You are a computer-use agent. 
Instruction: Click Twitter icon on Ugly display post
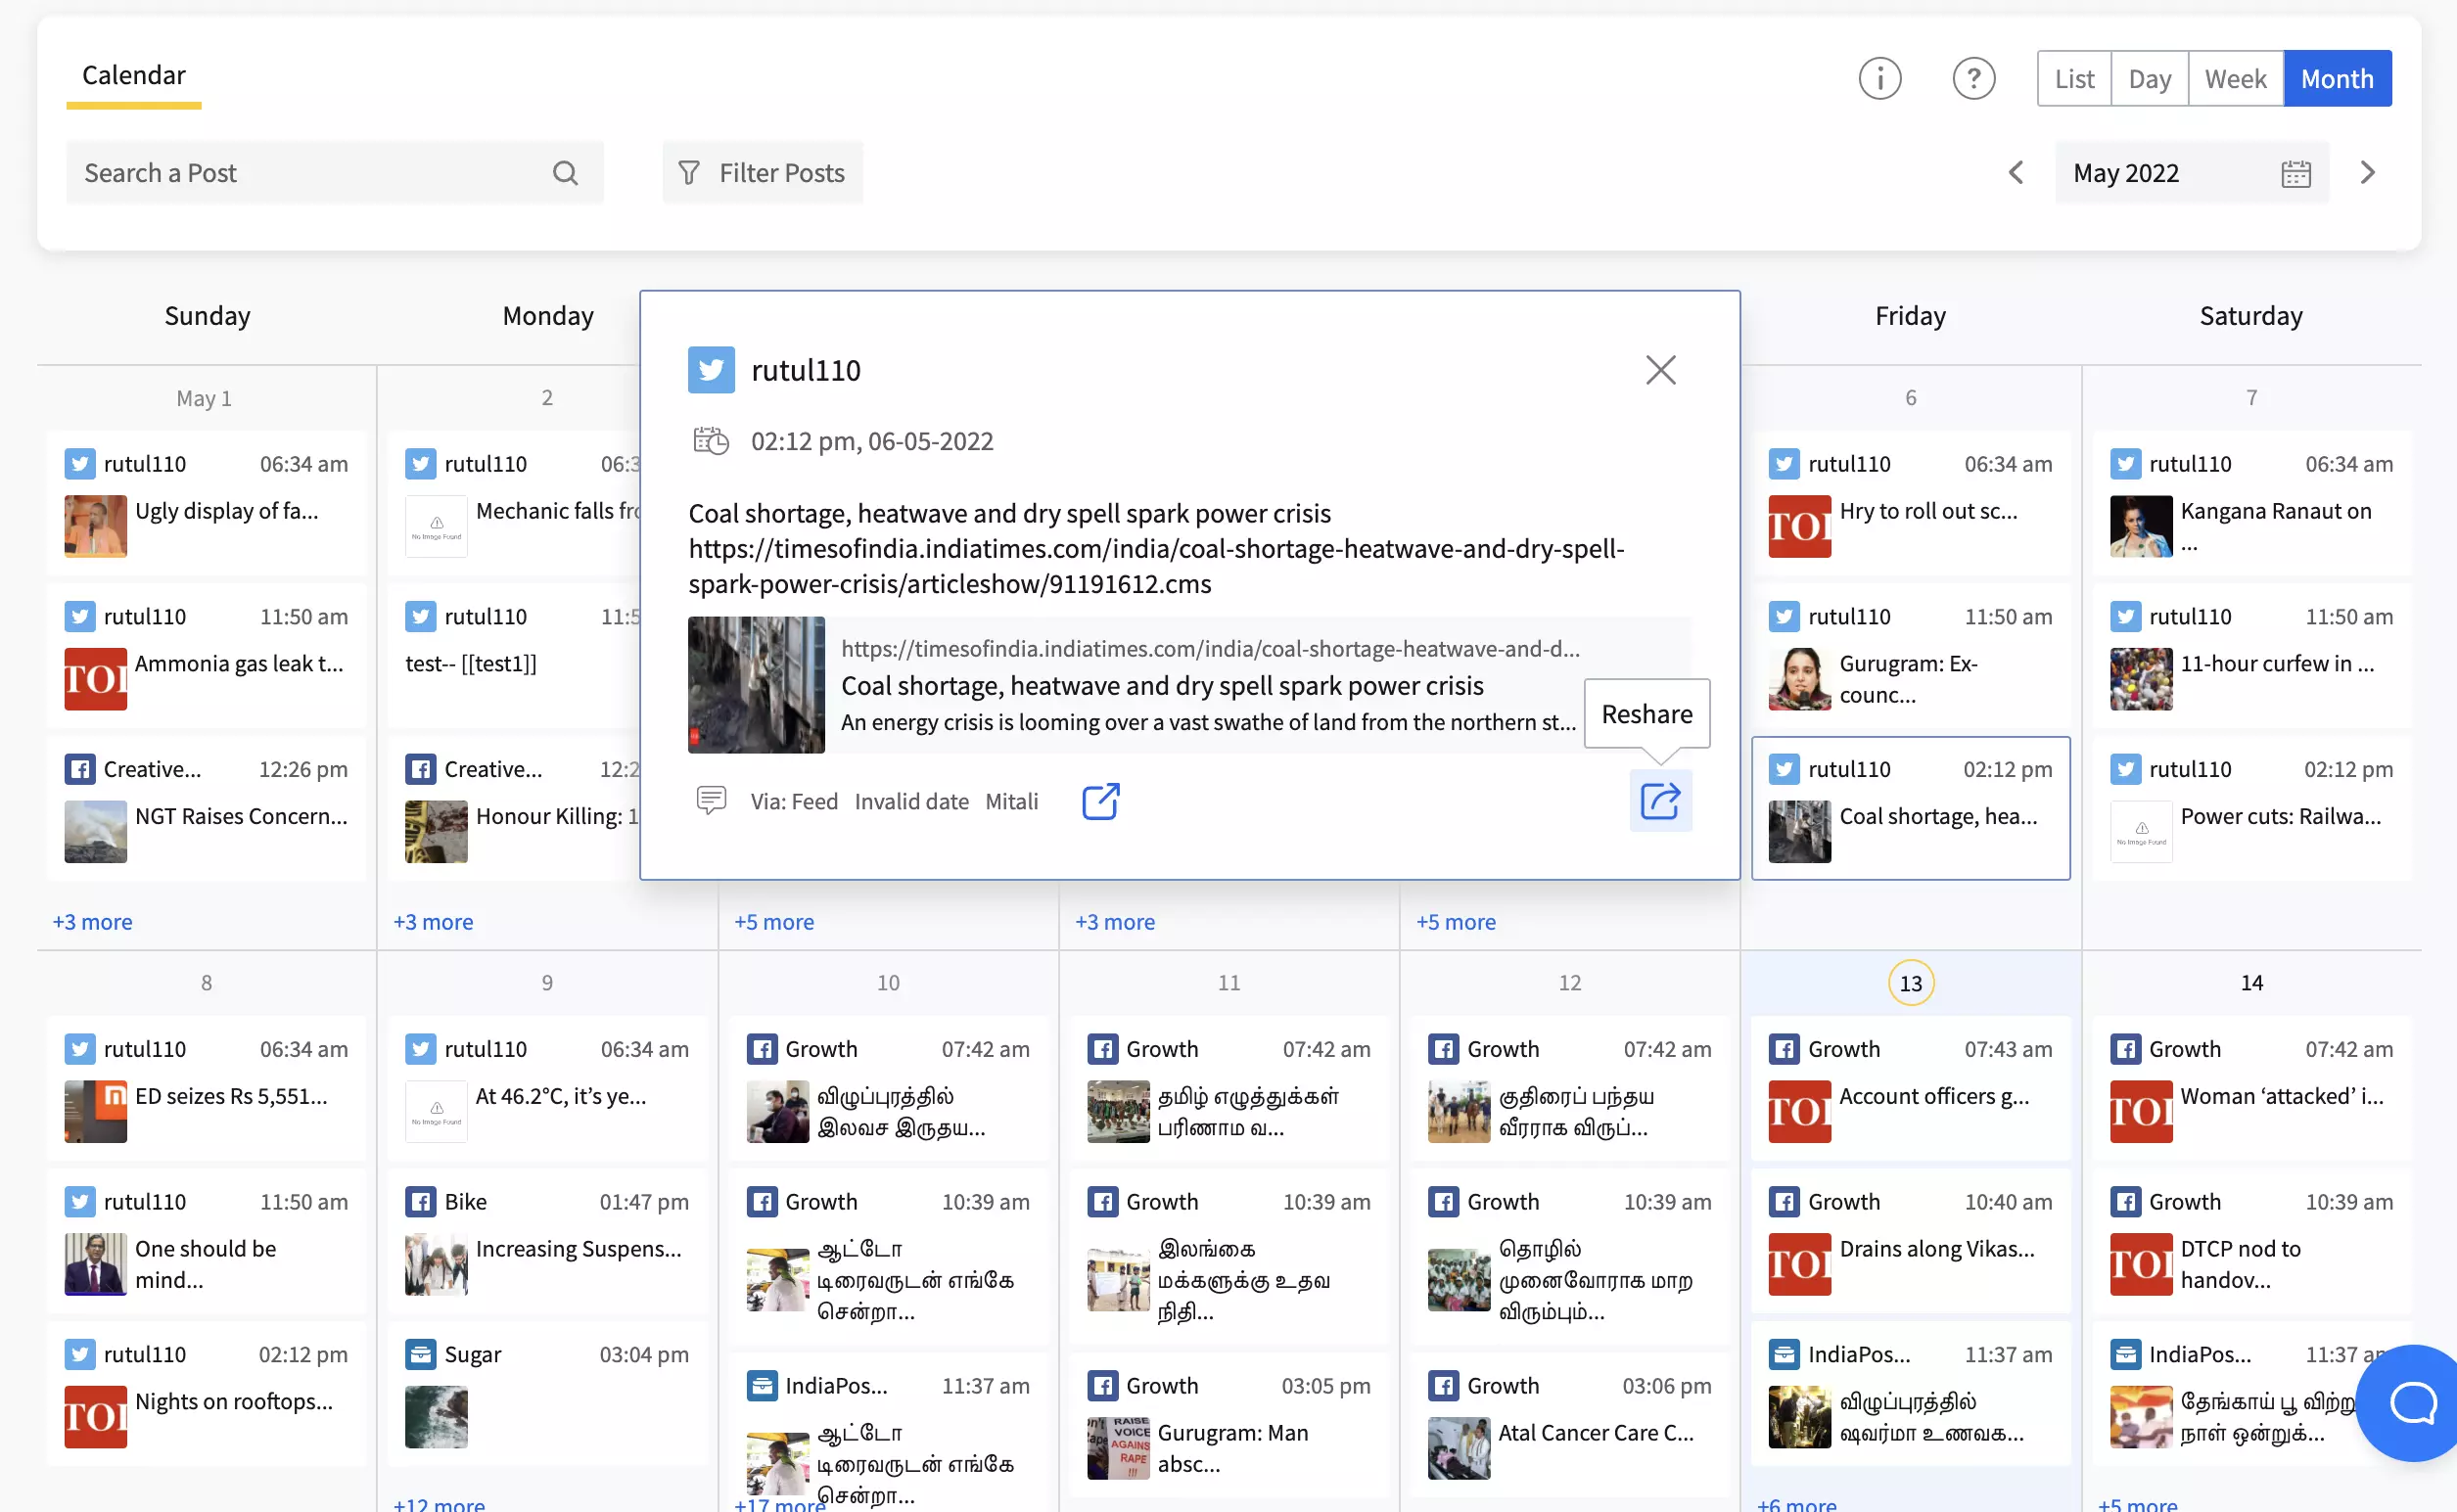pyautogui.click(x=80, y=464)
